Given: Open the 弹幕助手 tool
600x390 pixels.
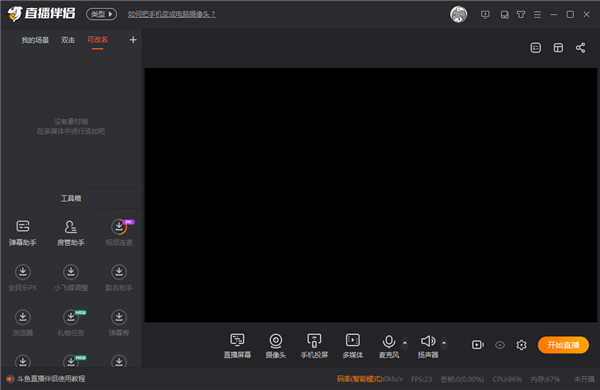Looking at the screenshot, I should (x=23, y=233).
